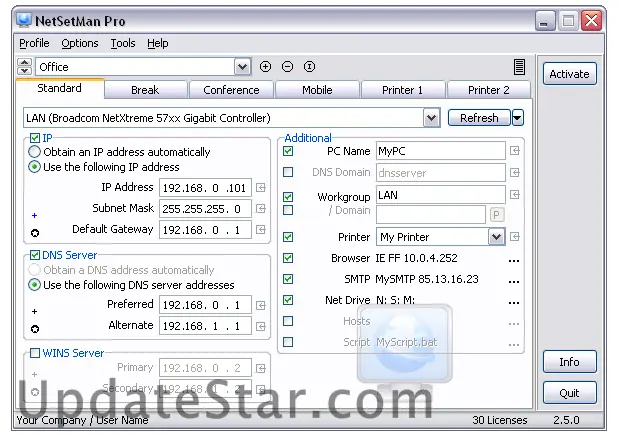Click gear icon beside Alternate DNS

(35, 329)
